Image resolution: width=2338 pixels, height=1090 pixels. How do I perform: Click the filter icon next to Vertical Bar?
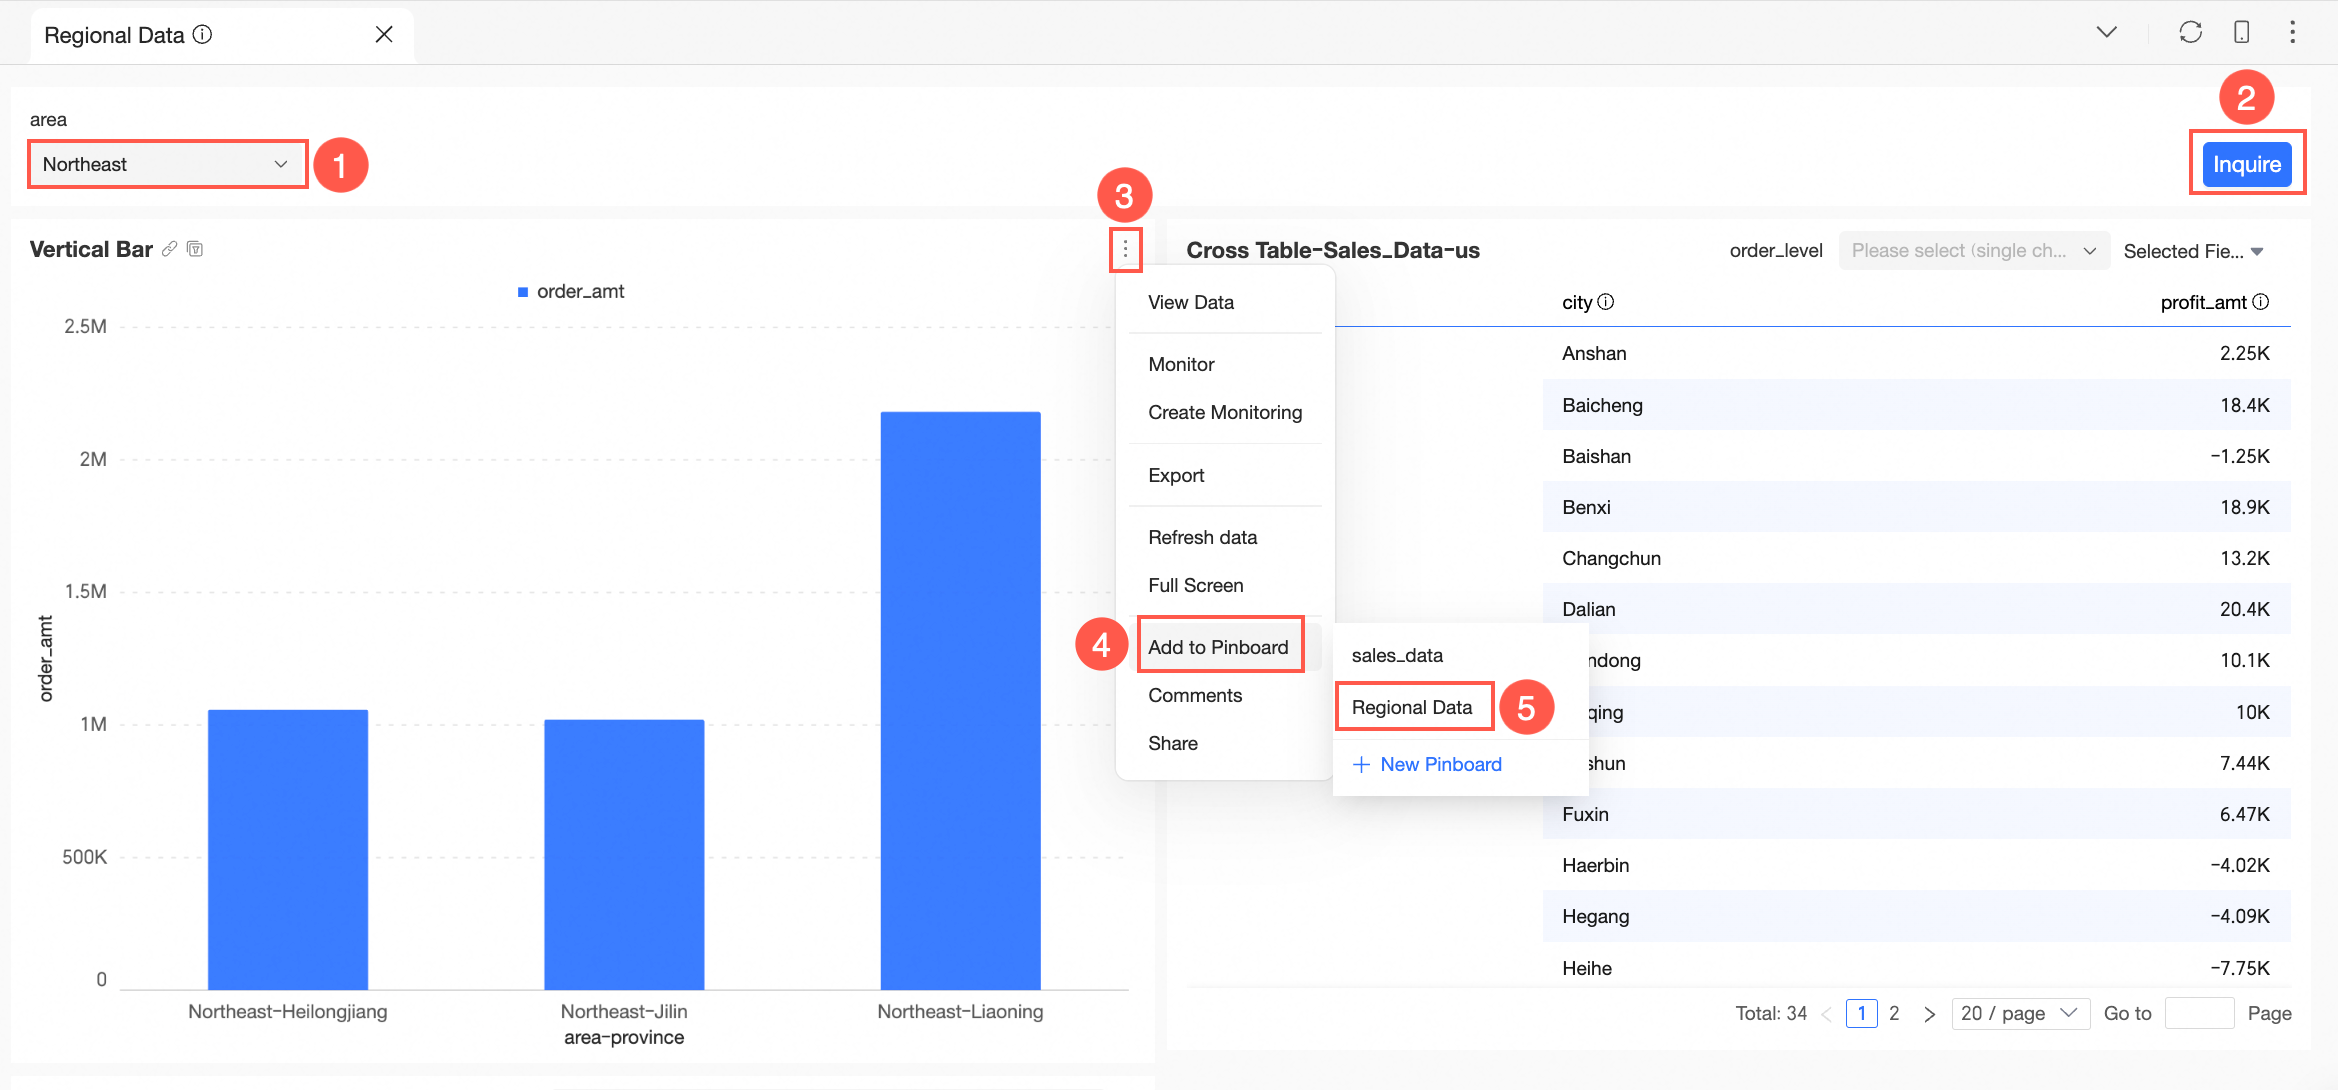pos(195,249)
